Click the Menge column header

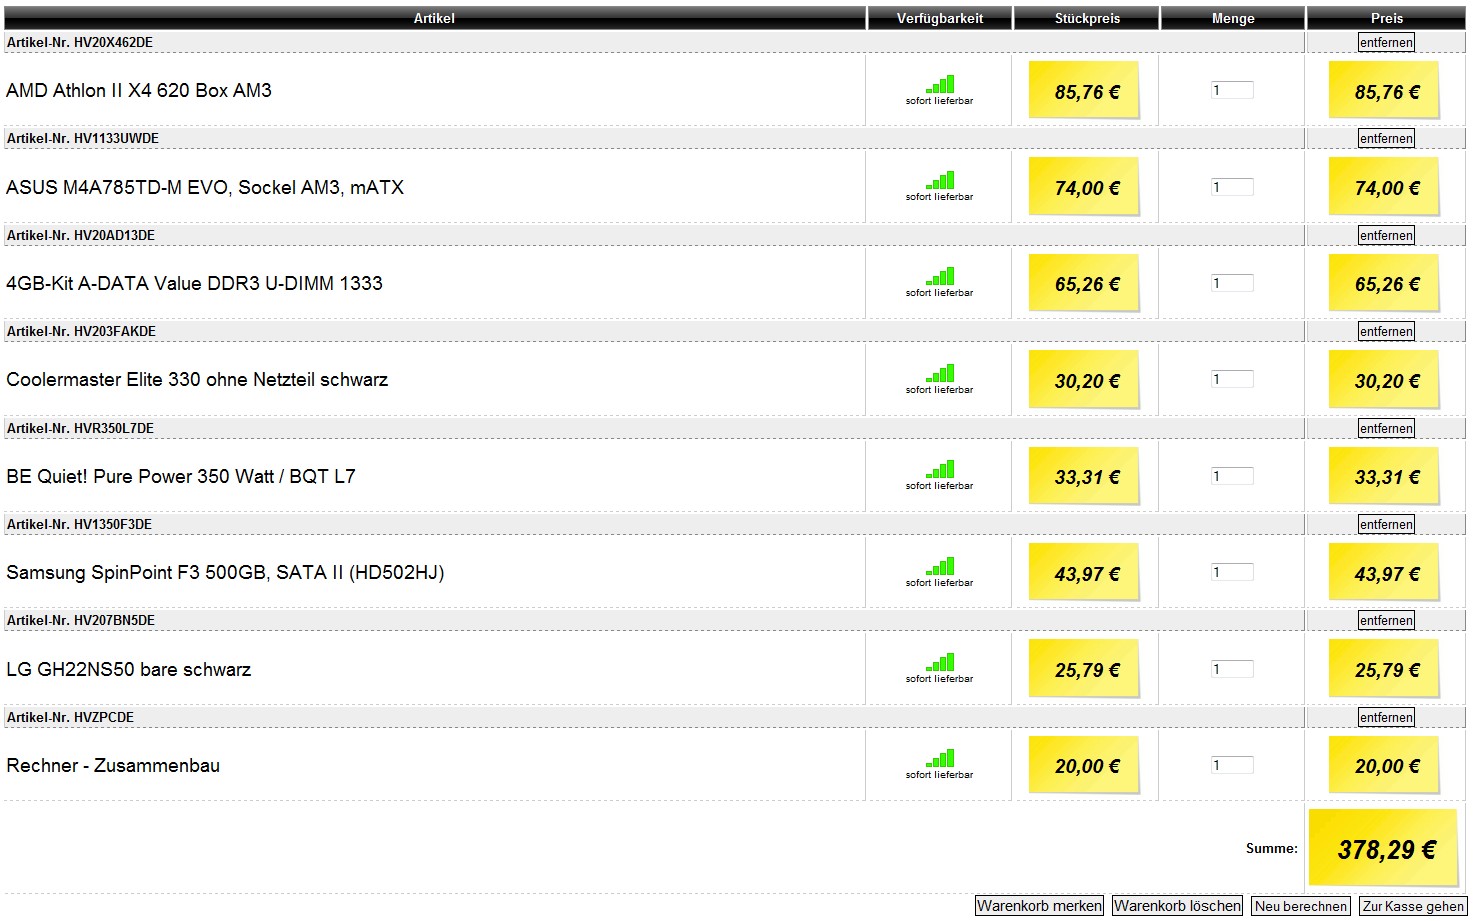tap(1233, 18)
